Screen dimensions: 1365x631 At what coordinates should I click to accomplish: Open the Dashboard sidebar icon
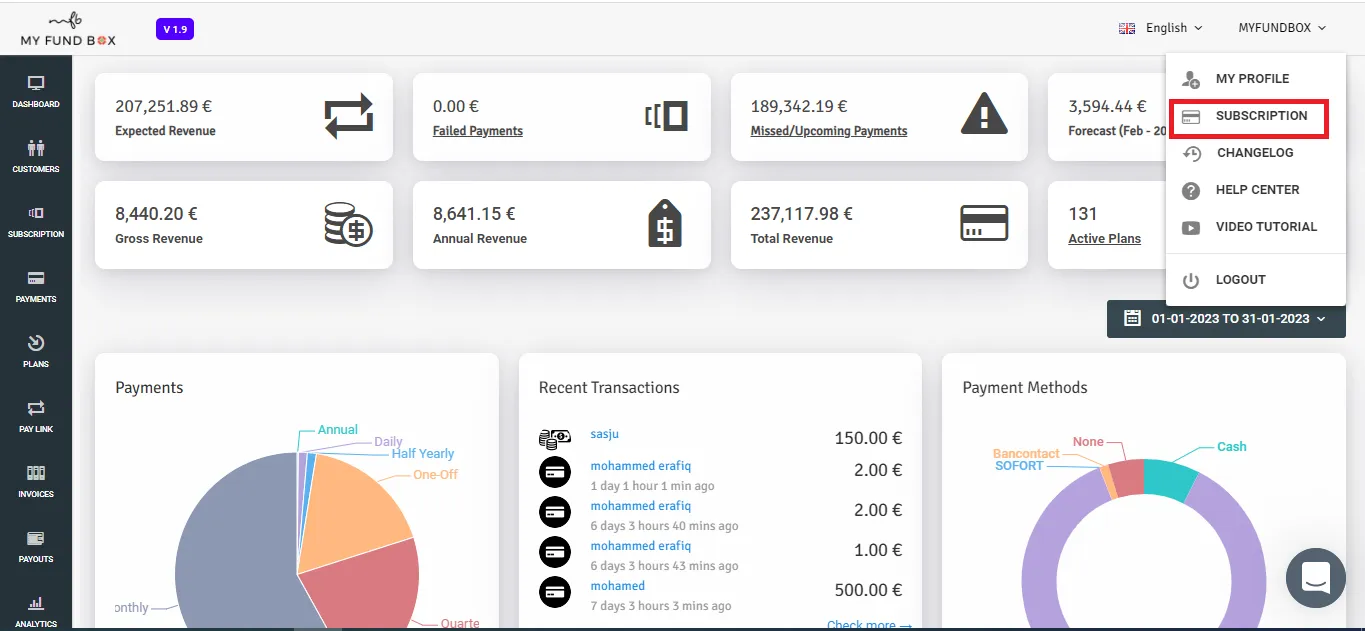[x=36, y=91]
